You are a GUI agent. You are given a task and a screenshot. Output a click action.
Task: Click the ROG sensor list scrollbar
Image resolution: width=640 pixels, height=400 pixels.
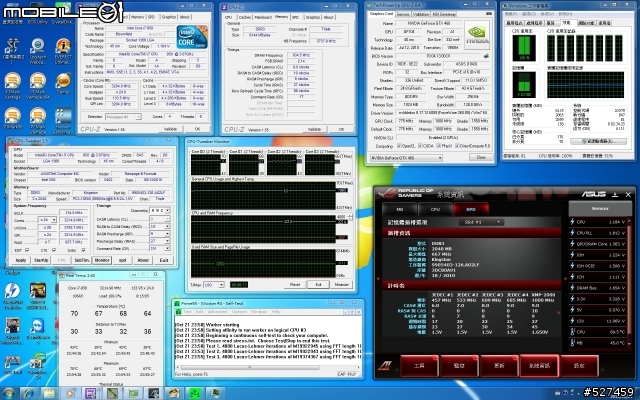(x=629, y=282)
